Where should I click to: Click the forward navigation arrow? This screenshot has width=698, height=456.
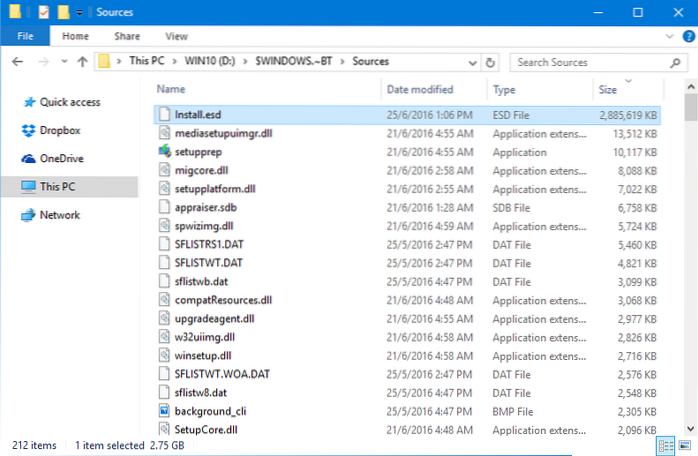[43, 61]
